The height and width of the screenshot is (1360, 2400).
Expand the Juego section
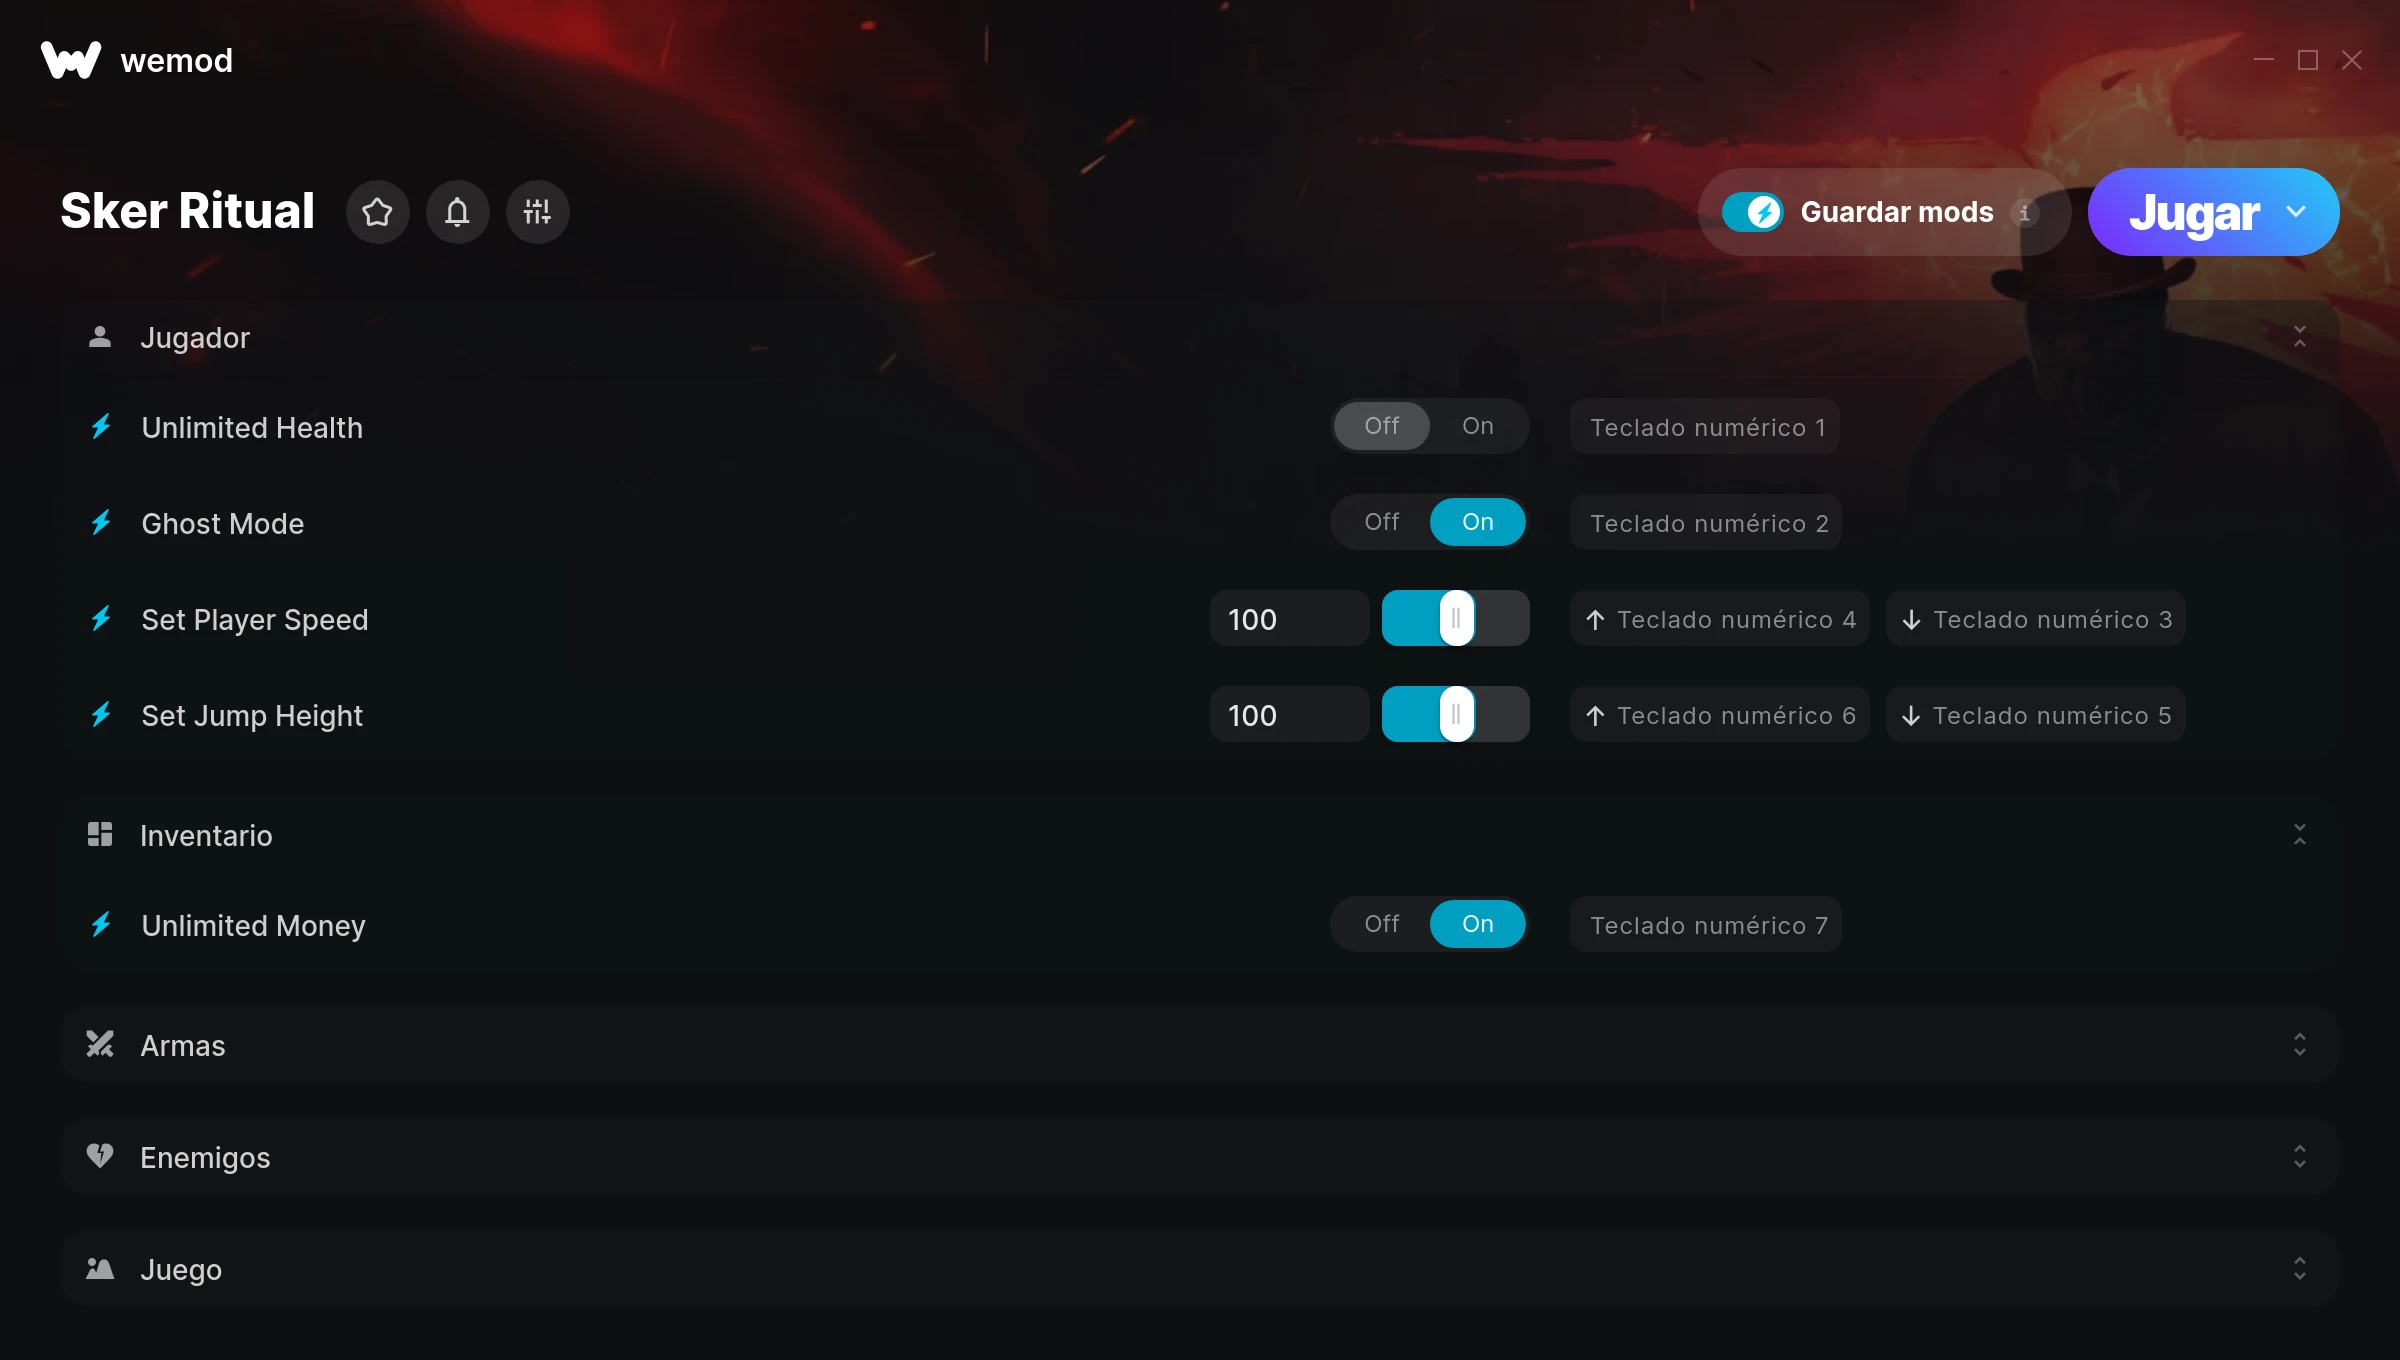pyautogui.click(x=2300, y=1268)
